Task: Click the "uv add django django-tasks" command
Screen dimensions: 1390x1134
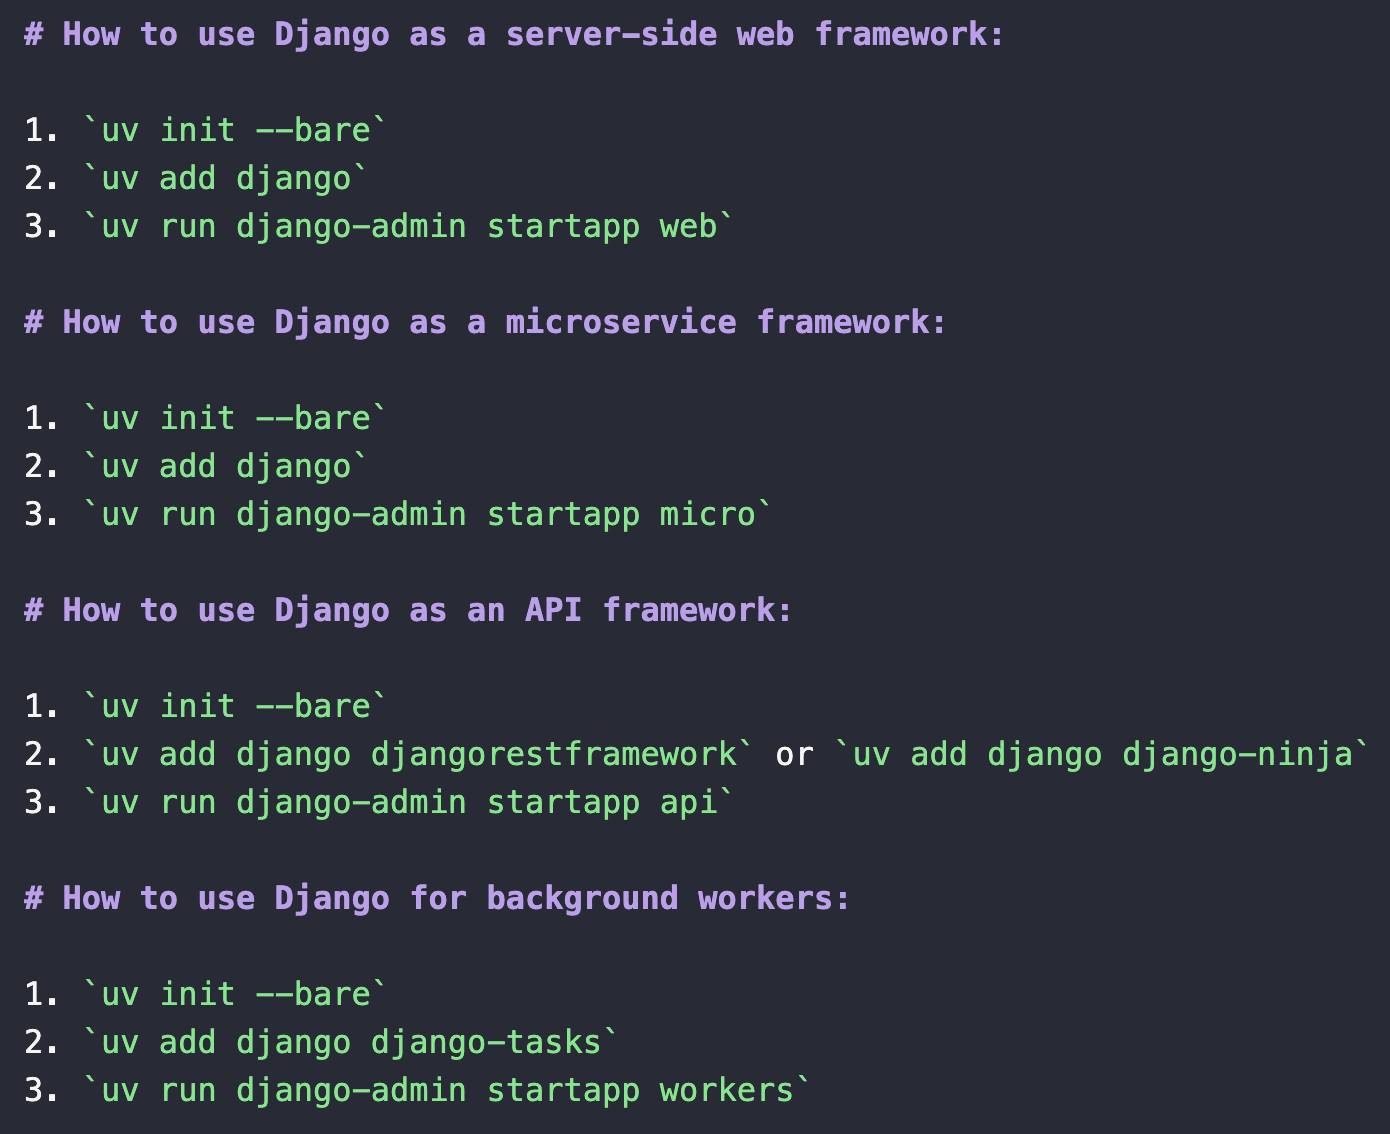Action: 351,1042
